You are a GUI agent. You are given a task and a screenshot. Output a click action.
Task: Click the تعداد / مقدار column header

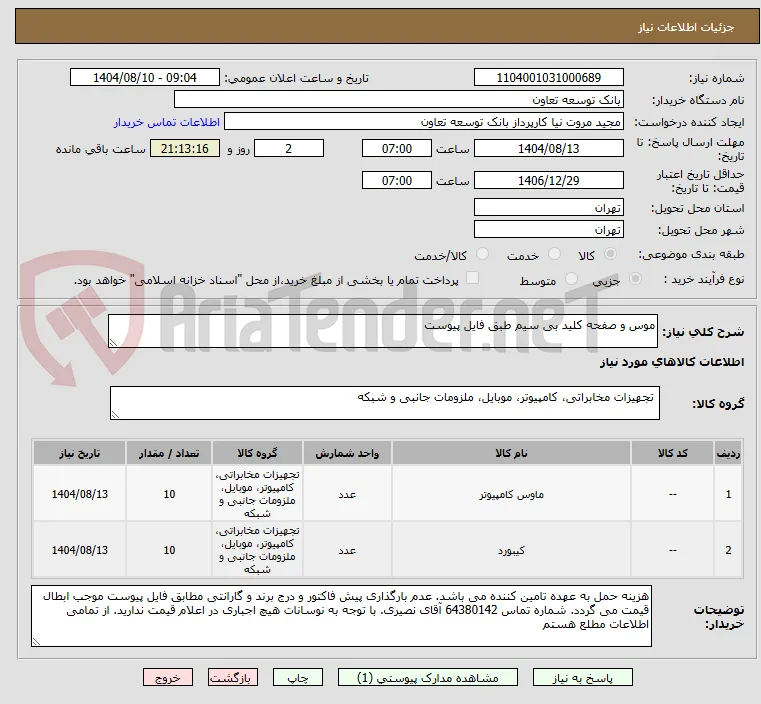coord(169,453)
